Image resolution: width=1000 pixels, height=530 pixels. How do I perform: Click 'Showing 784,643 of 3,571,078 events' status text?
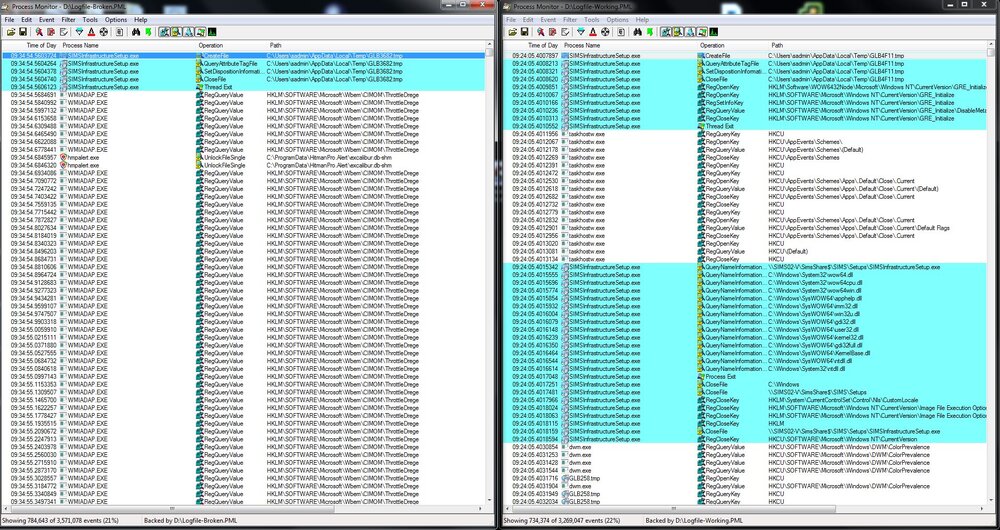tap(60, 521)
